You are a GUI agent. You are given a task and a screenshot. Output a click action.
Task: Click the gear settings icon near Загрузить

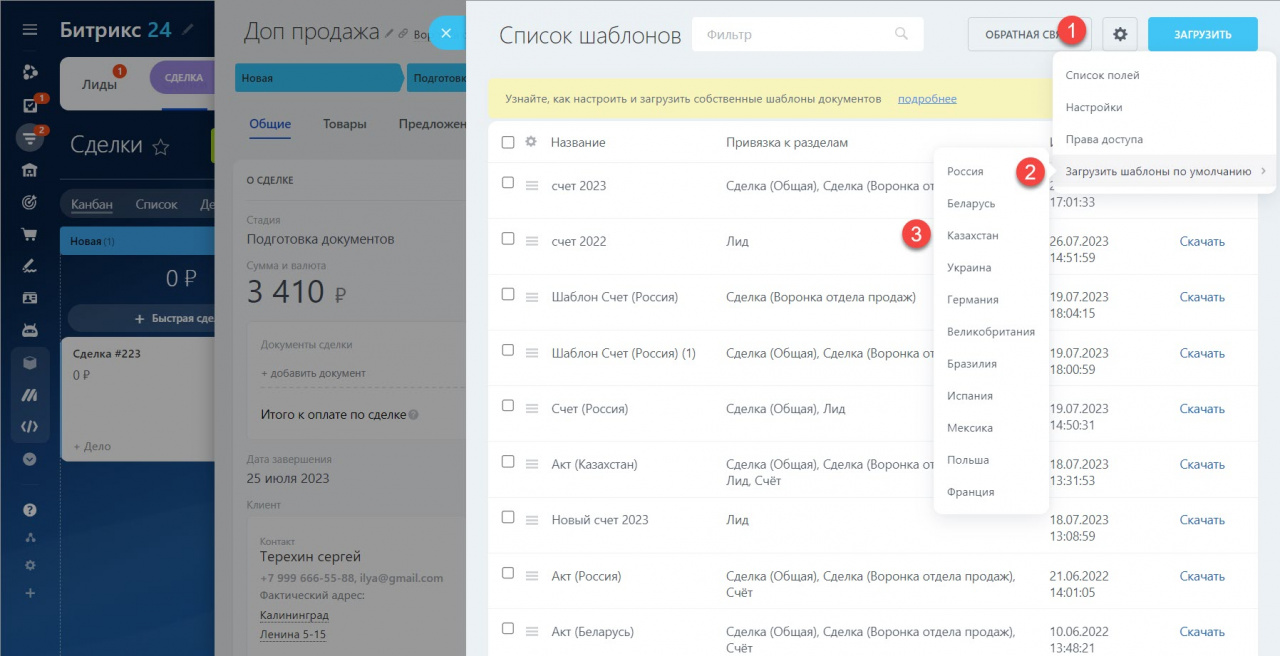(1120, 34)
